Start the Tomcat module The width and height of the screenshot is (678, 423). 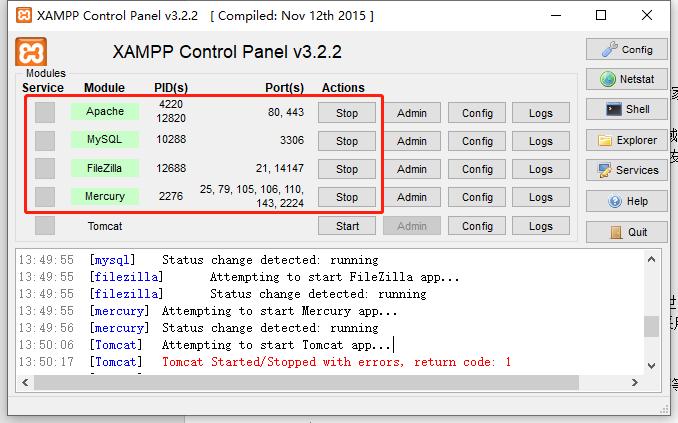pos(347,226)
